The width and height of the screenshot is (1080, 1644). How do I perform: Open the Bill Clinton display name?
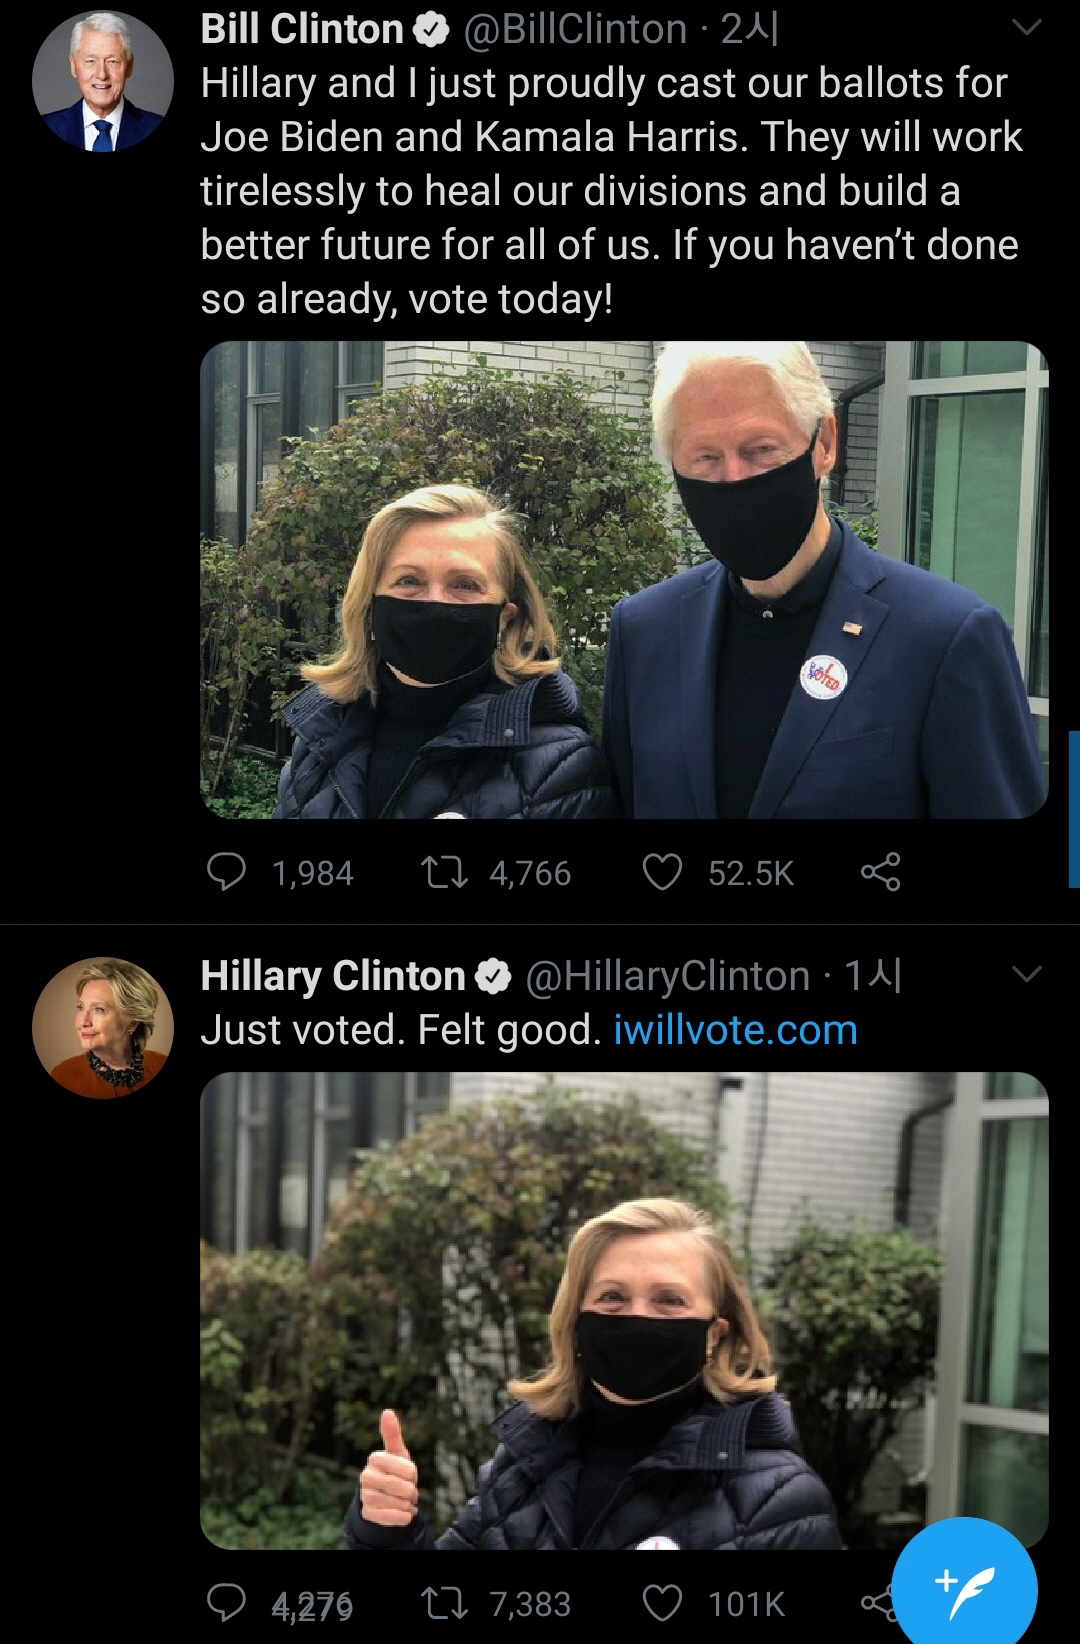click(301, 30)
